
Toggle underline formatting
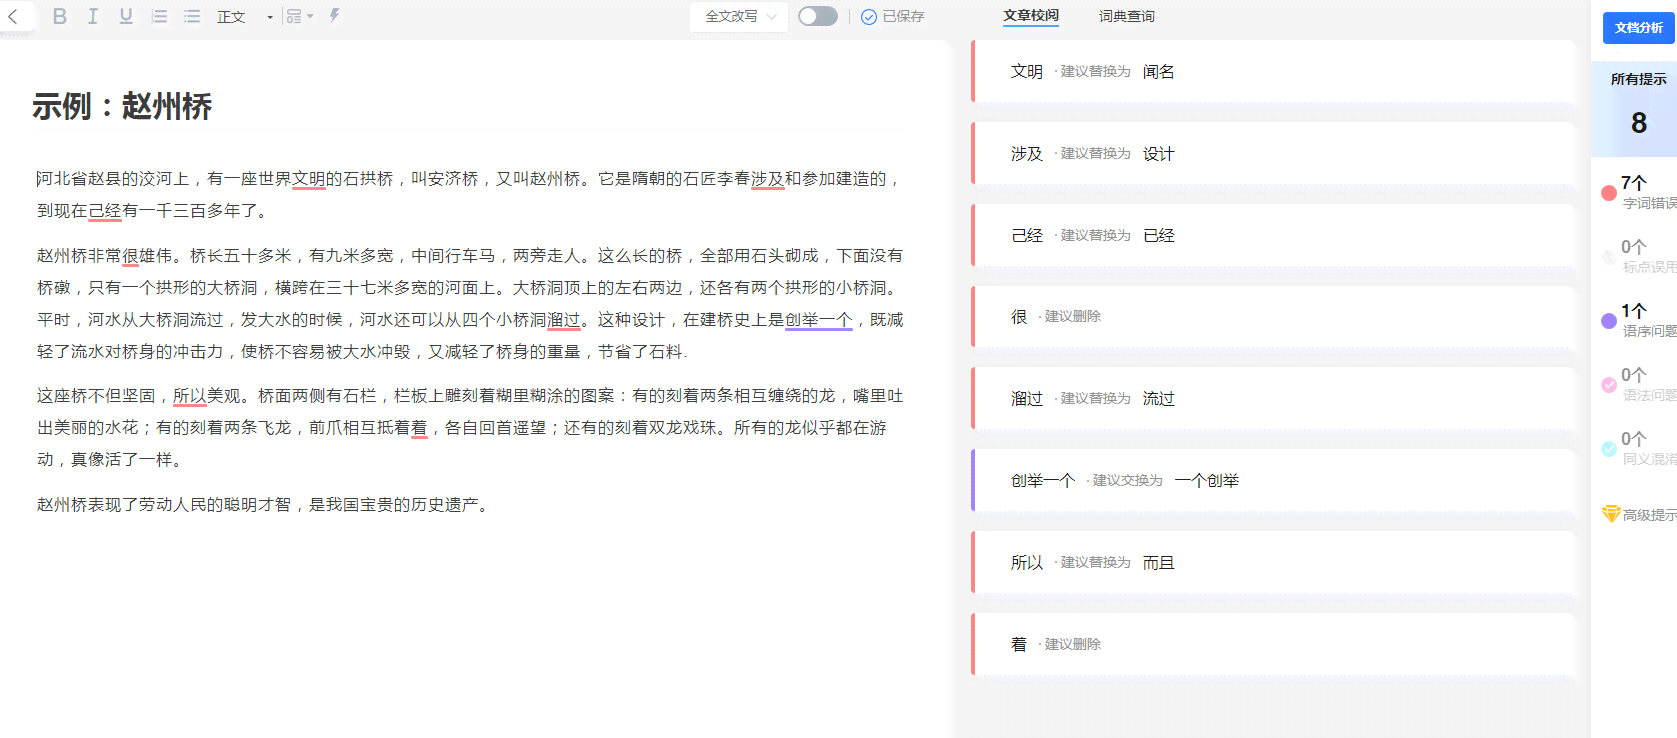tap(126, 16)
